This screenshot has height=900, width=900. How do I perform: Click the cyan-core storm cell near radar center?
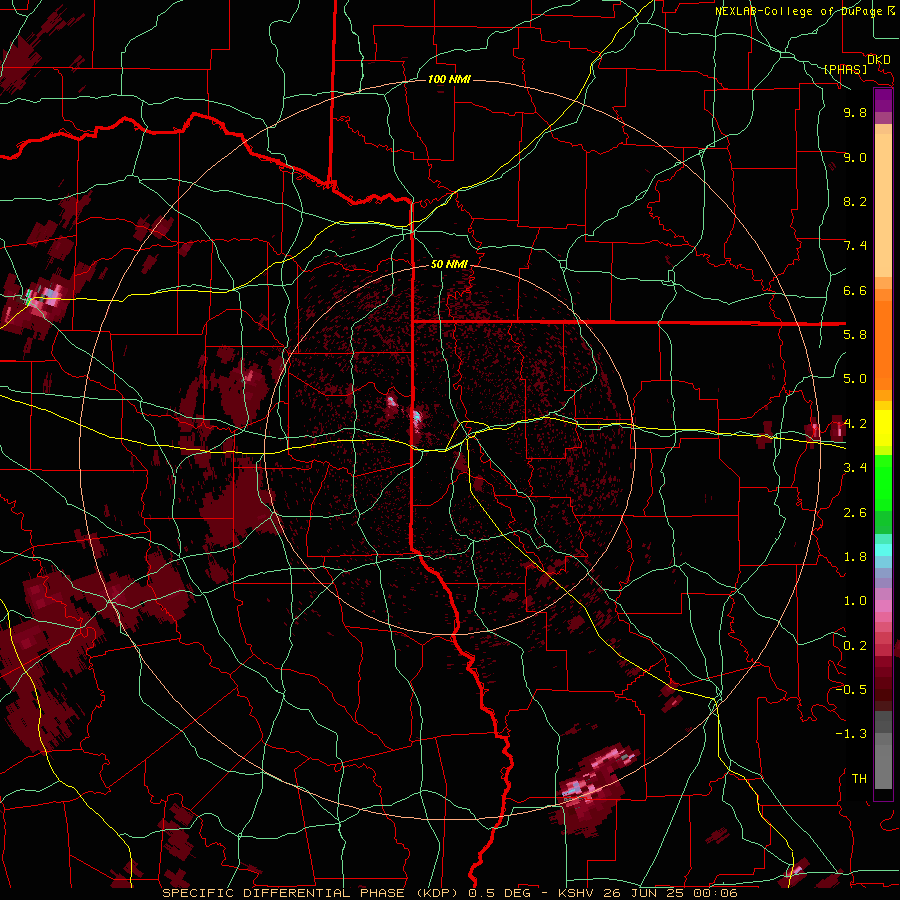pos(416,419)
